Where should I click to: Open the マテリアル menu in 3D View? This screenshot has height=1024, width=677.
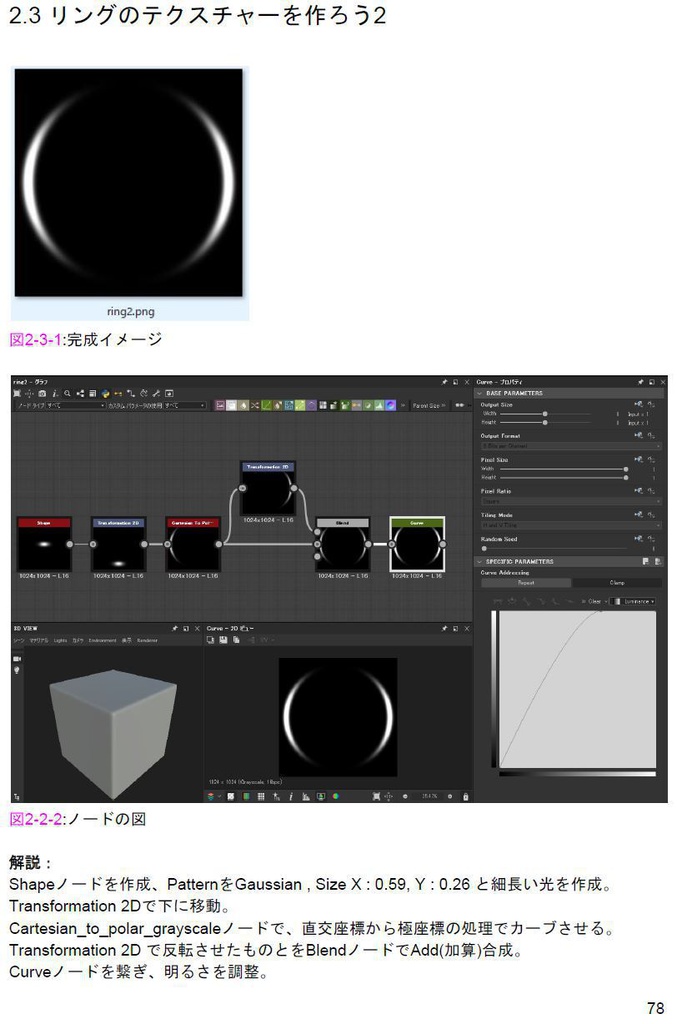tap(39, 641)
